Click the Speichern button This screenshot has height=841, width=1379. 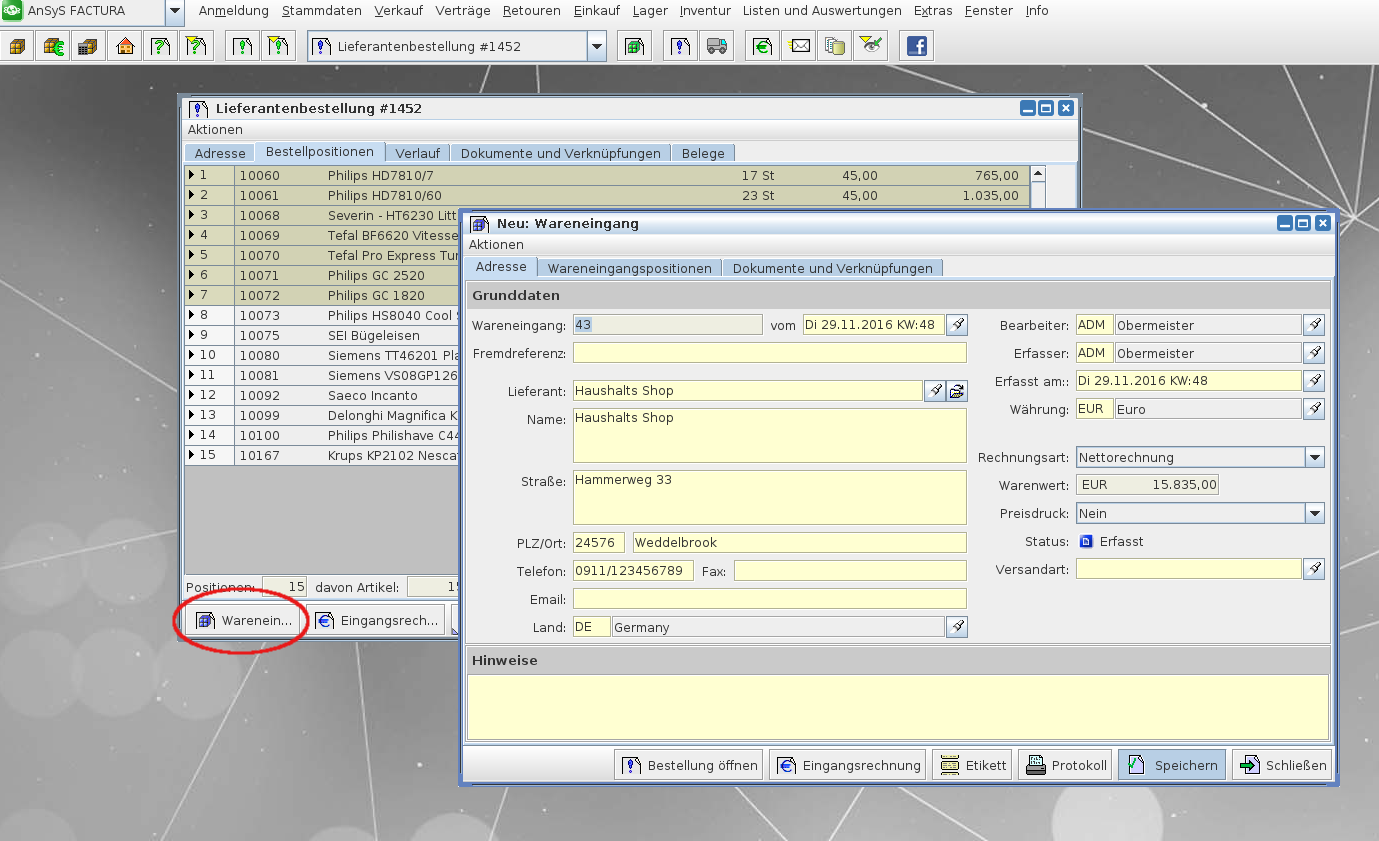coord(1171,765)
